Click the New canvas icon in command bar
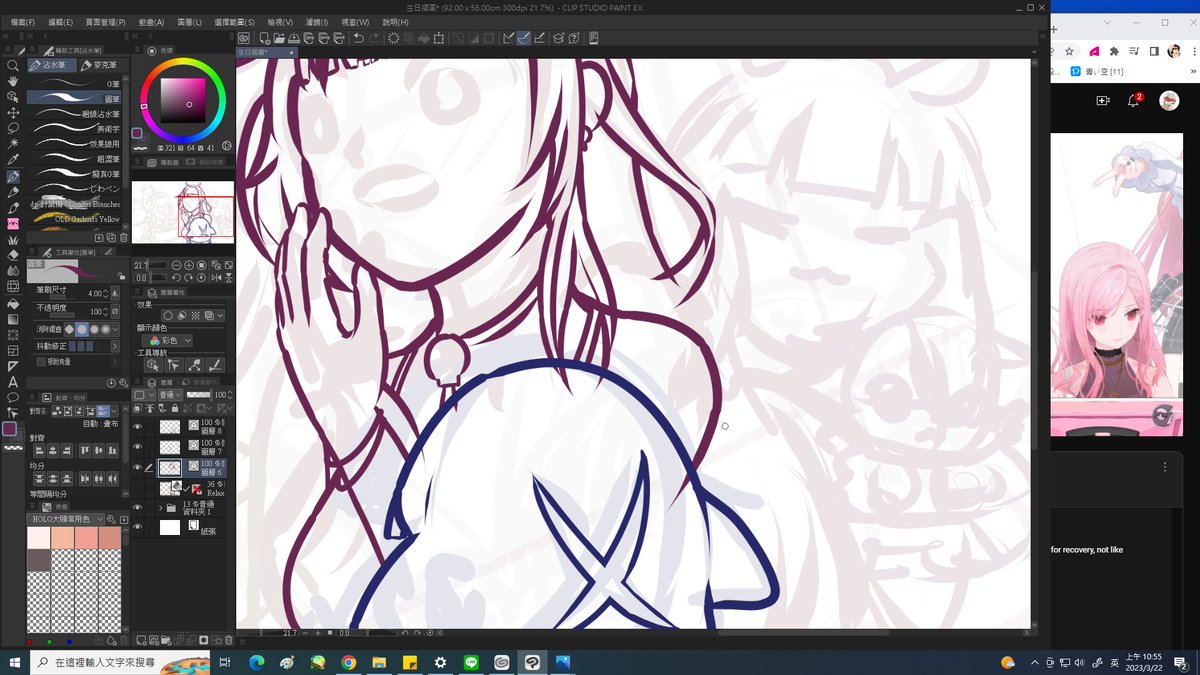Image resolution: width=1200 pixels, height=675 pixels. point(264,38)
